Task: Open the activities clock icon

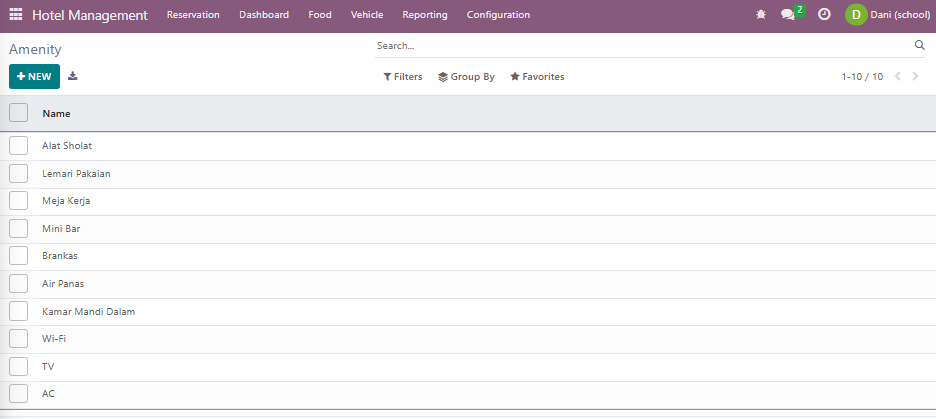Action: click(x=824, y=14)
